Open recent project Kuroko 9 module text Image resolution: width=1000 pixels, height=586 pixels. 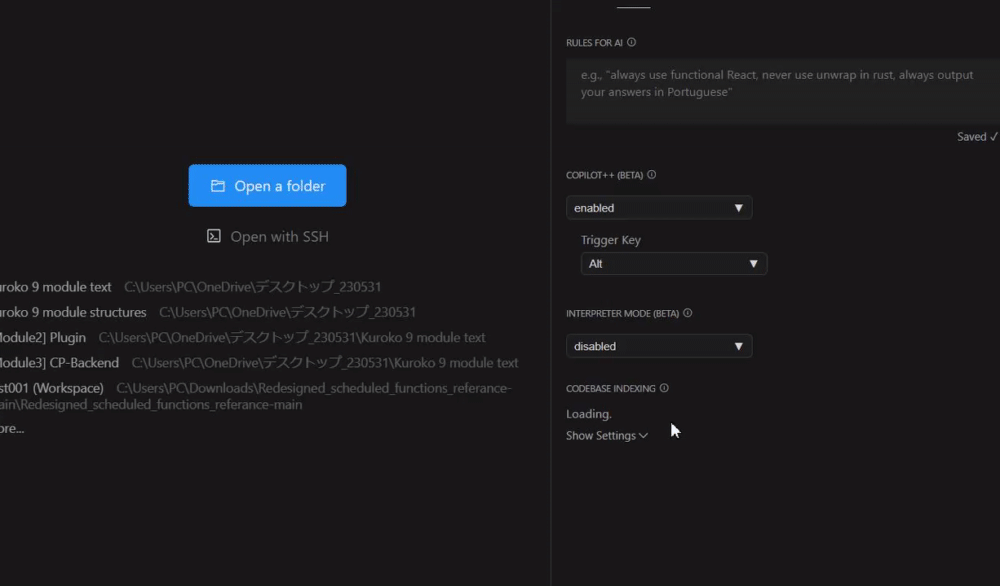point(55,287)
